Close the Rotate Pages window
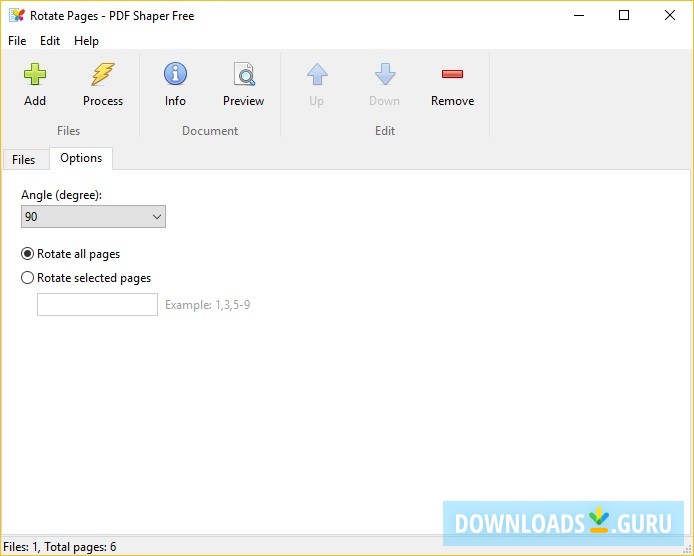This screenshot has width=694, height=556. point(670,15)
